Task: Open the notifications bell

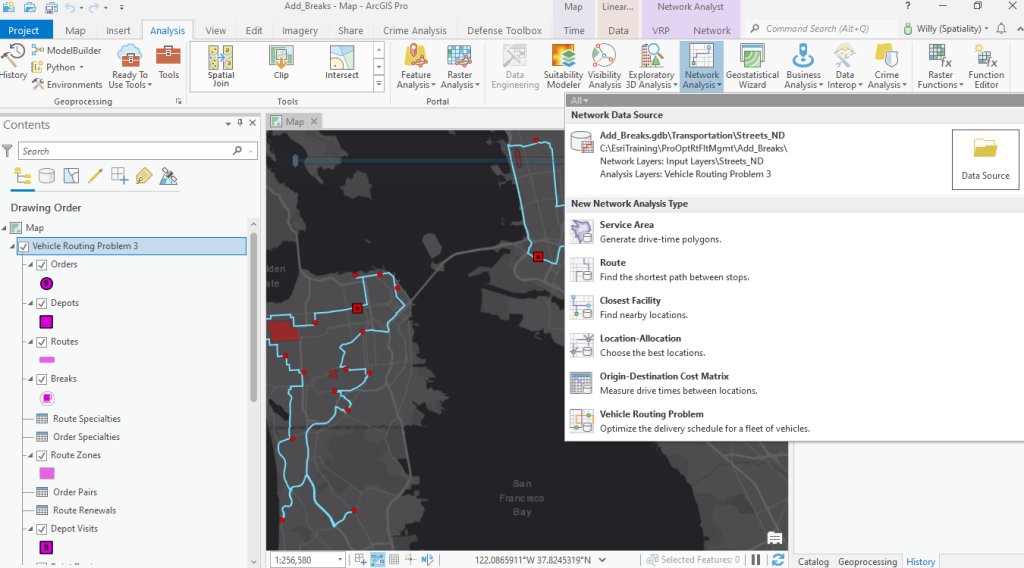Action: coord(1001,29)
